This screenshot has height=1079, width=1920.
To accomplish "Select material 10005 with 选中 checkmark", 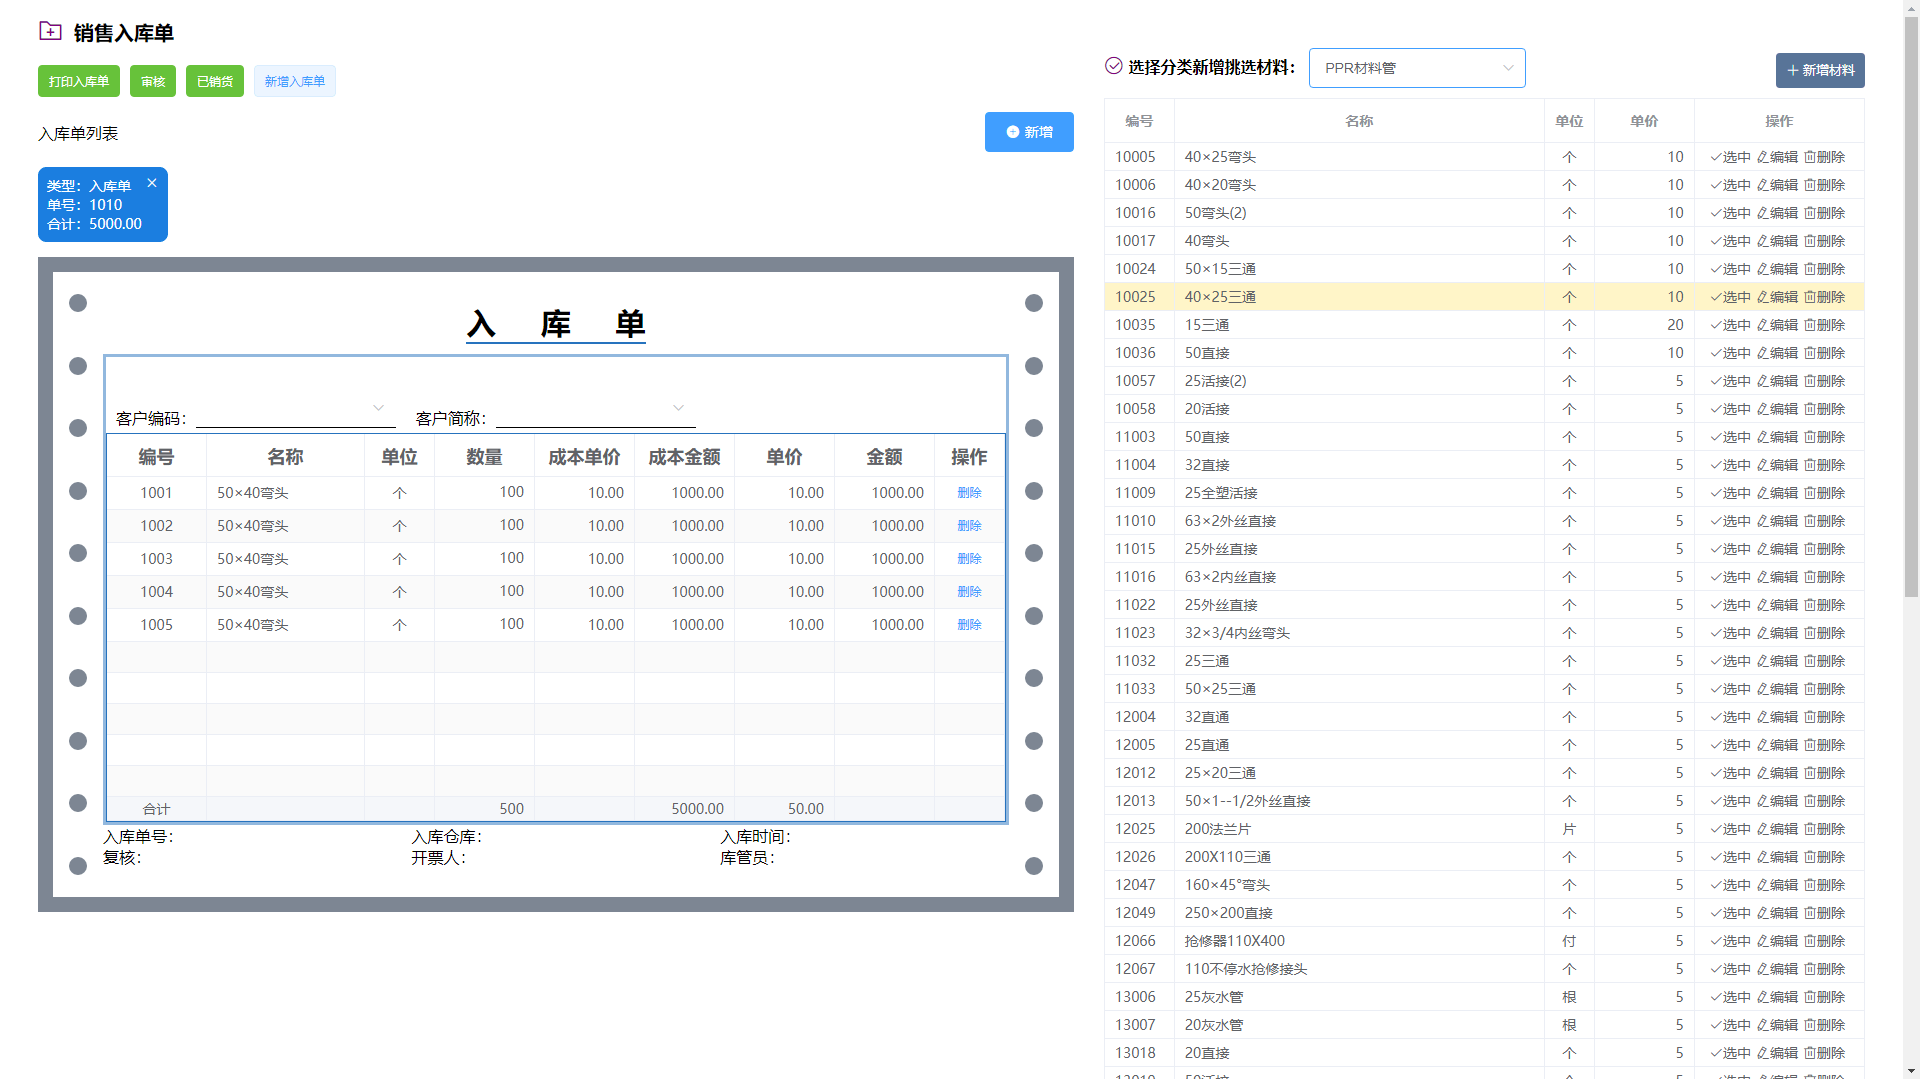I will point(1730,157).
